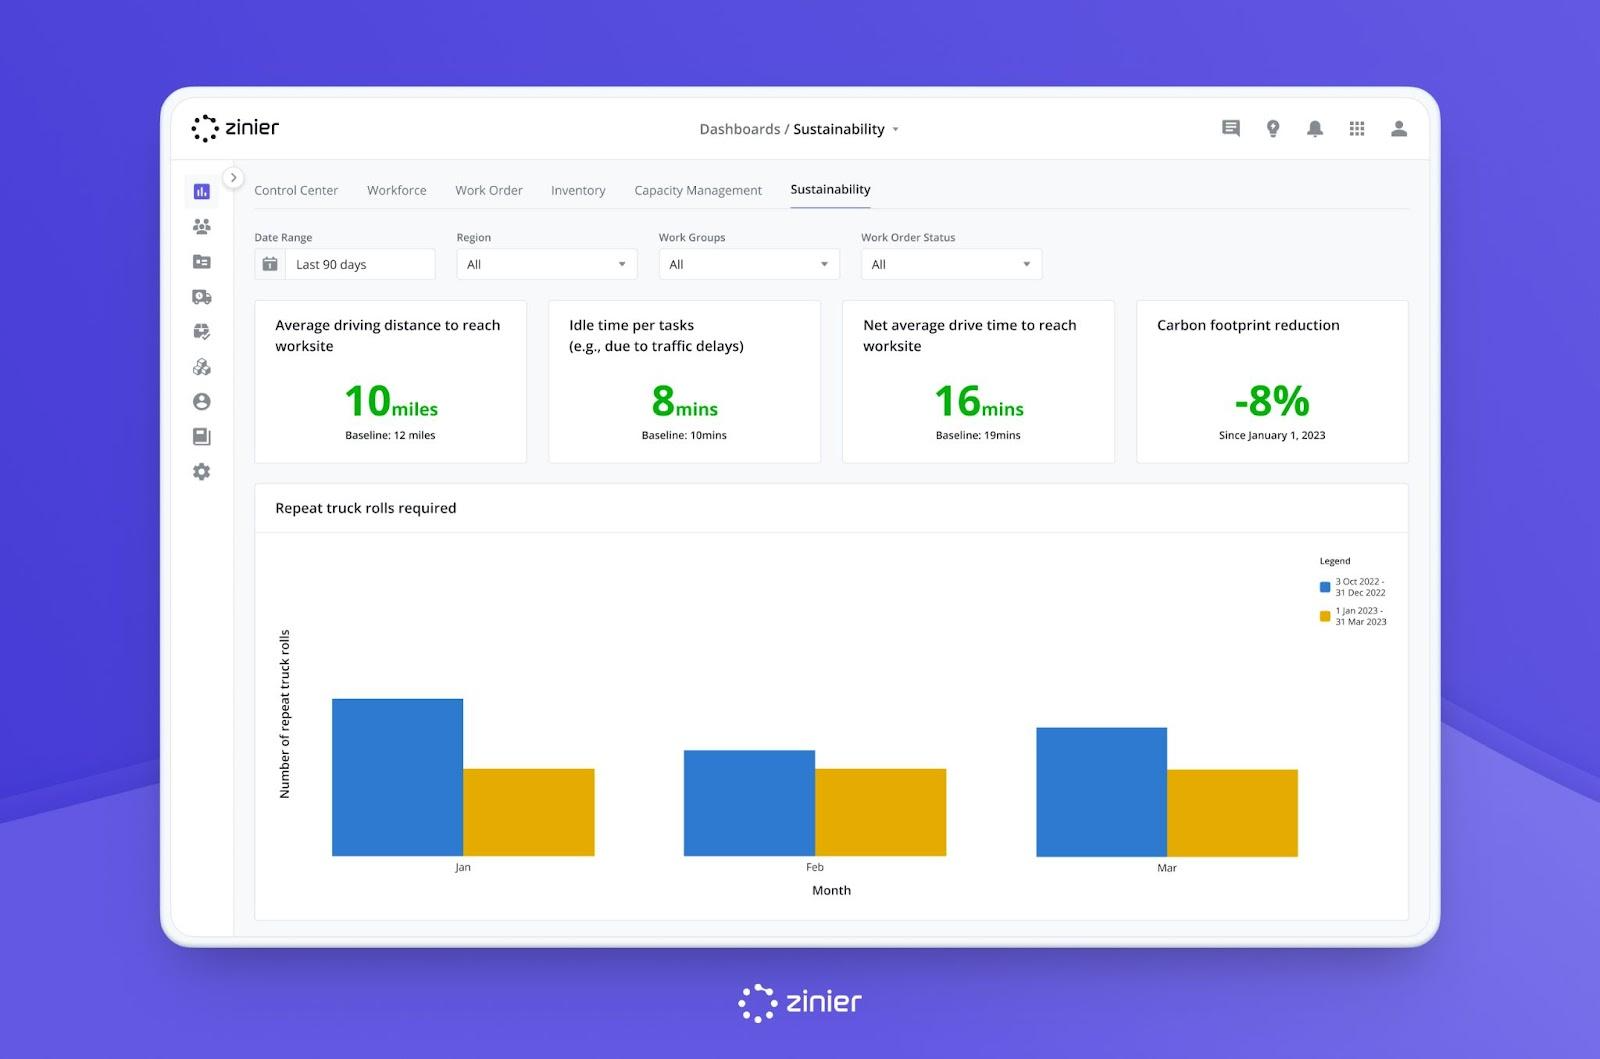Click the 'Mar' axis label
Screen dimensions: 1600x1059
[1167, 868]
